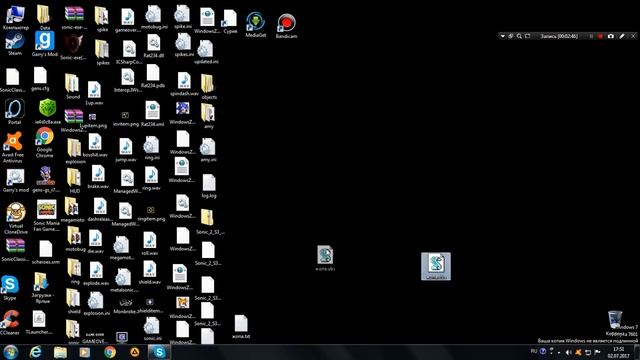Launch the Portal game shortcut
640x360 pixels.
point(15,112)
